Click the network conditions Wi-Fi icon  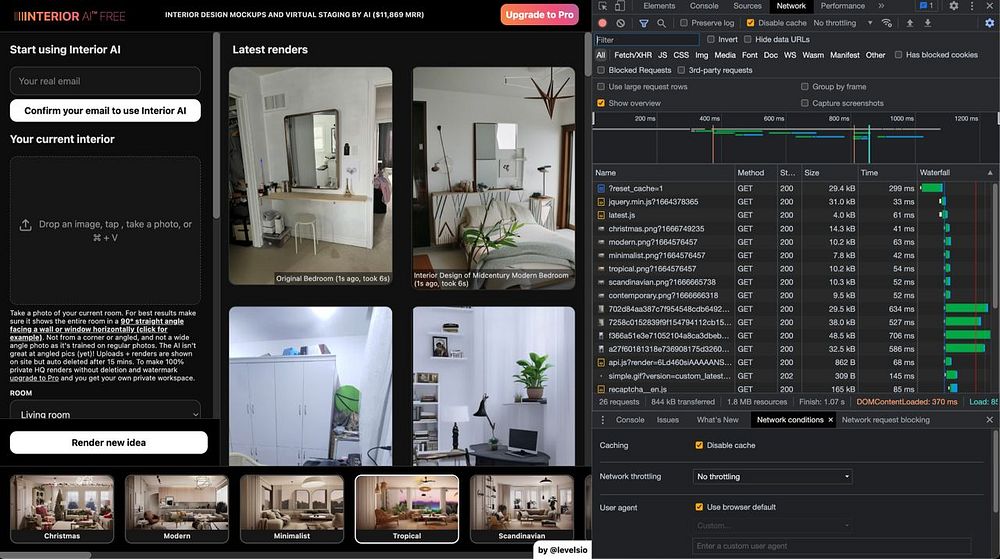point(886,23)
